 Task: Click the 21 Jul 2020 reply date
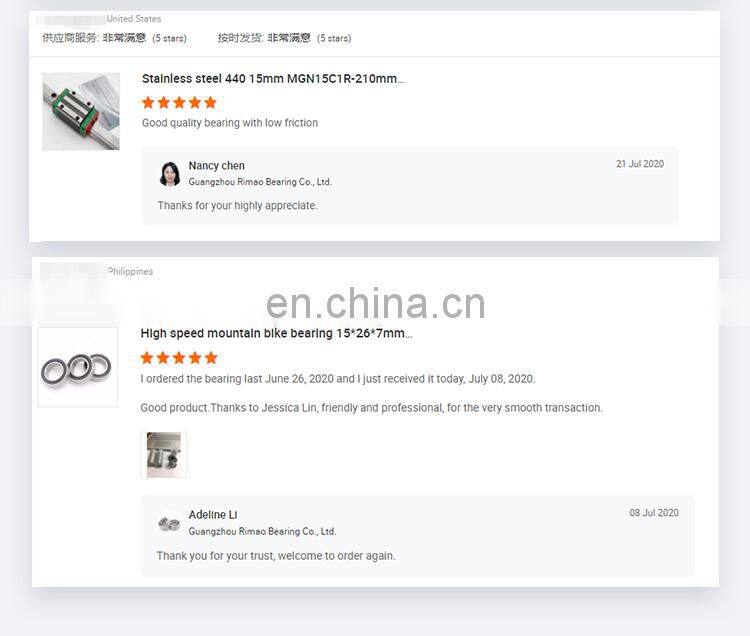coord(640,164)
